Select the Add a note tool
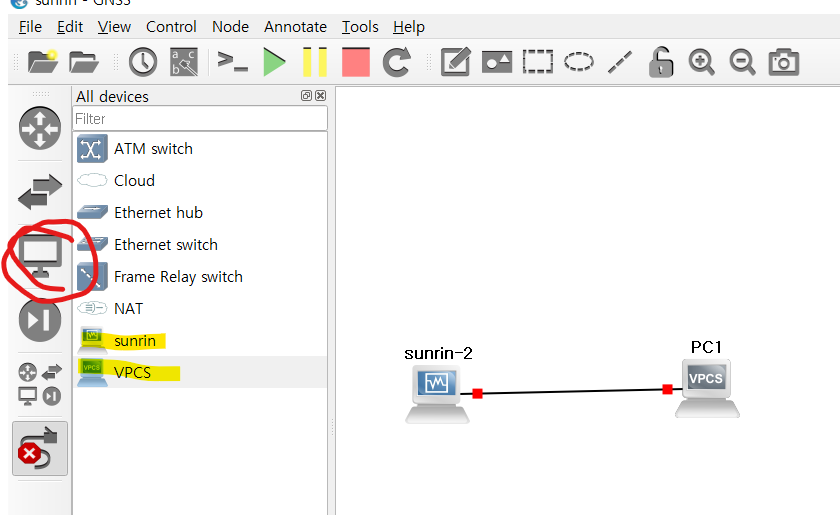The height and width of the screenshot is (515, 840). [x=456, y=62]
